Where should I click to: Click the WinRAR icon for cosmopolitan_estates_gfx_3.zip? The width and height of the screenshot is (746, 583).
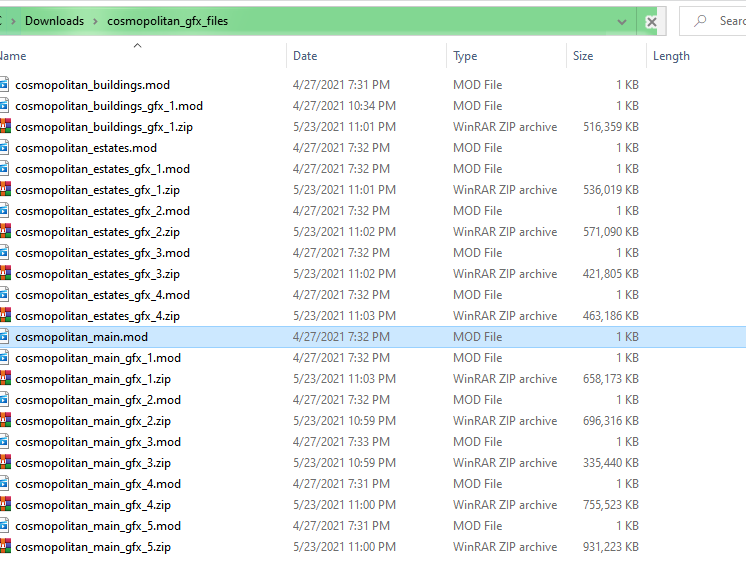click(x=5, y=274)
